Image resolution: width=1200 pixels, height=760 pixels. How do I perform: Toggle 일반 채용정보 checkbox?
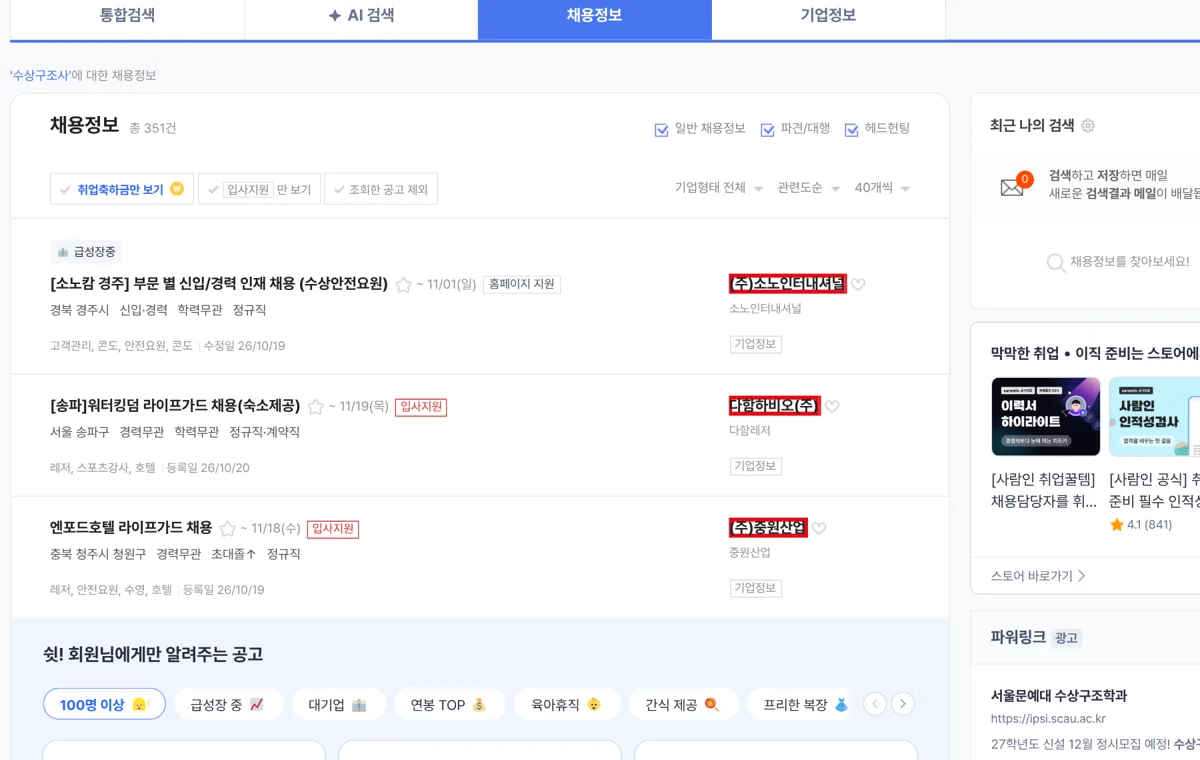point(661,129)
